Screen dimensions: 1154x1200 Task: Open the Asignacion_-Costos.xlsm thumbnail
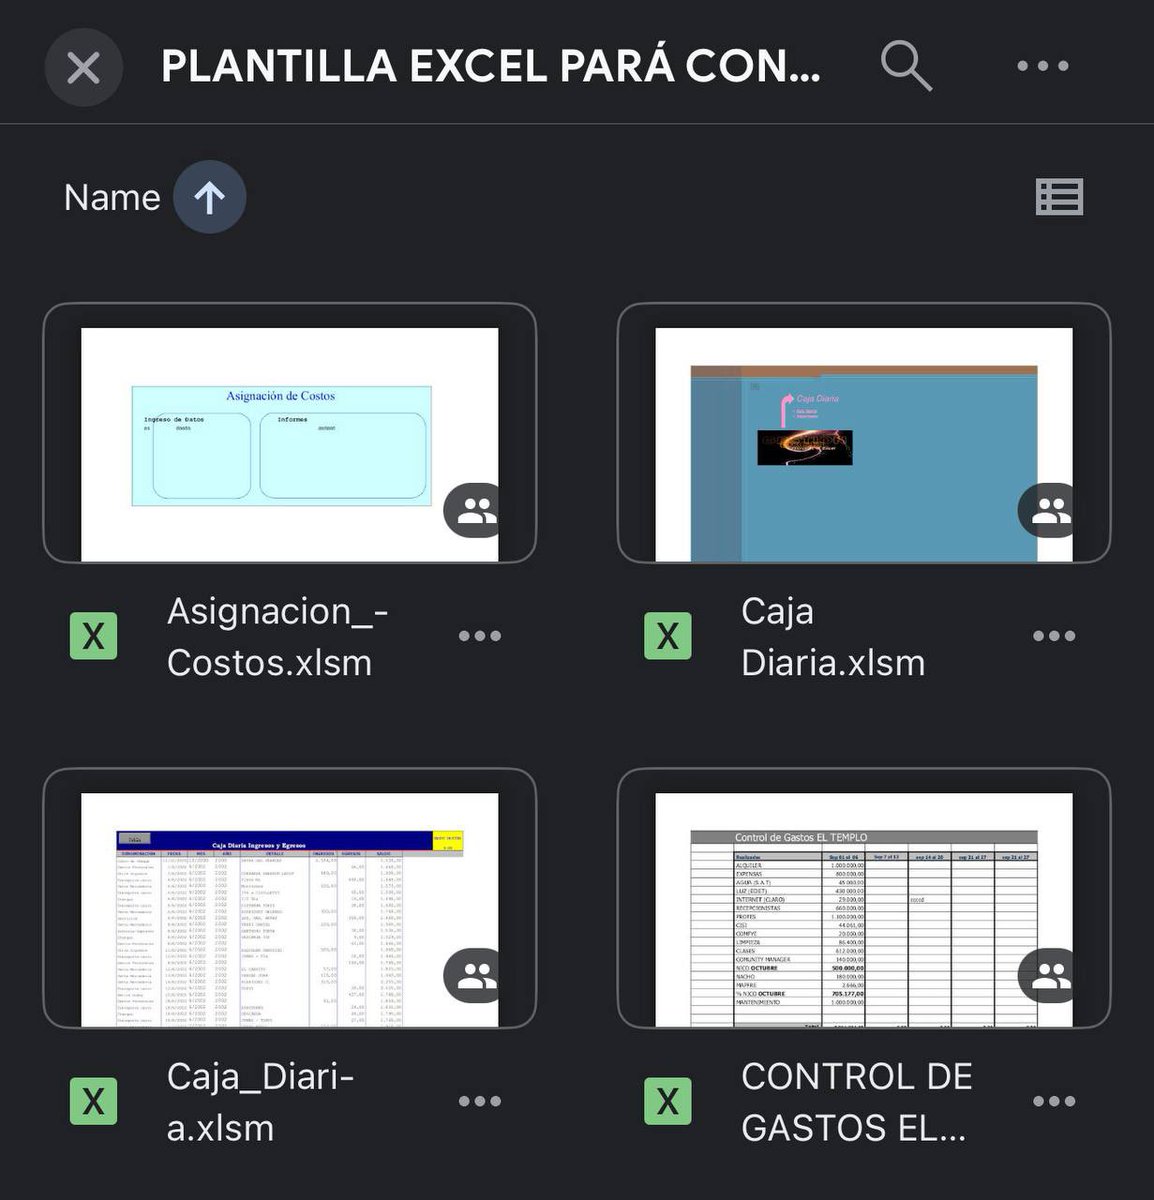[x=290, y=433]
